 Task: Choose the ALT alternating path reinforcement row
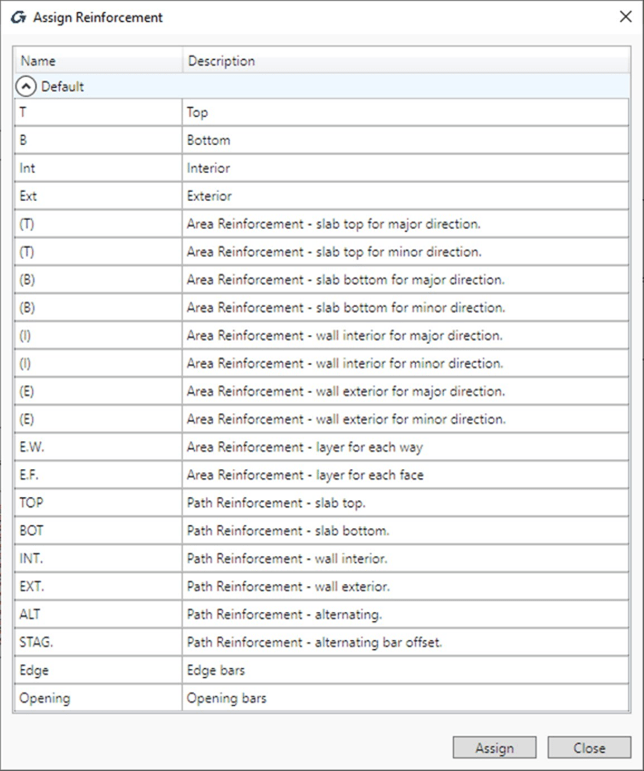click(x=320, y=614)
